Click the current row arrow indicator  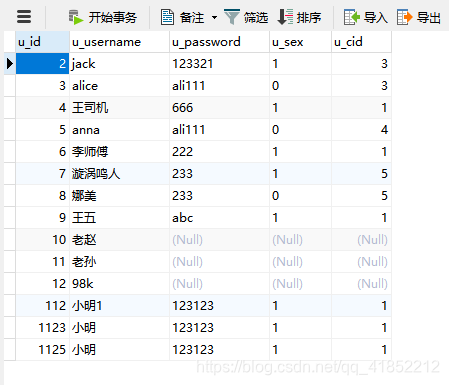pos(10,63)
